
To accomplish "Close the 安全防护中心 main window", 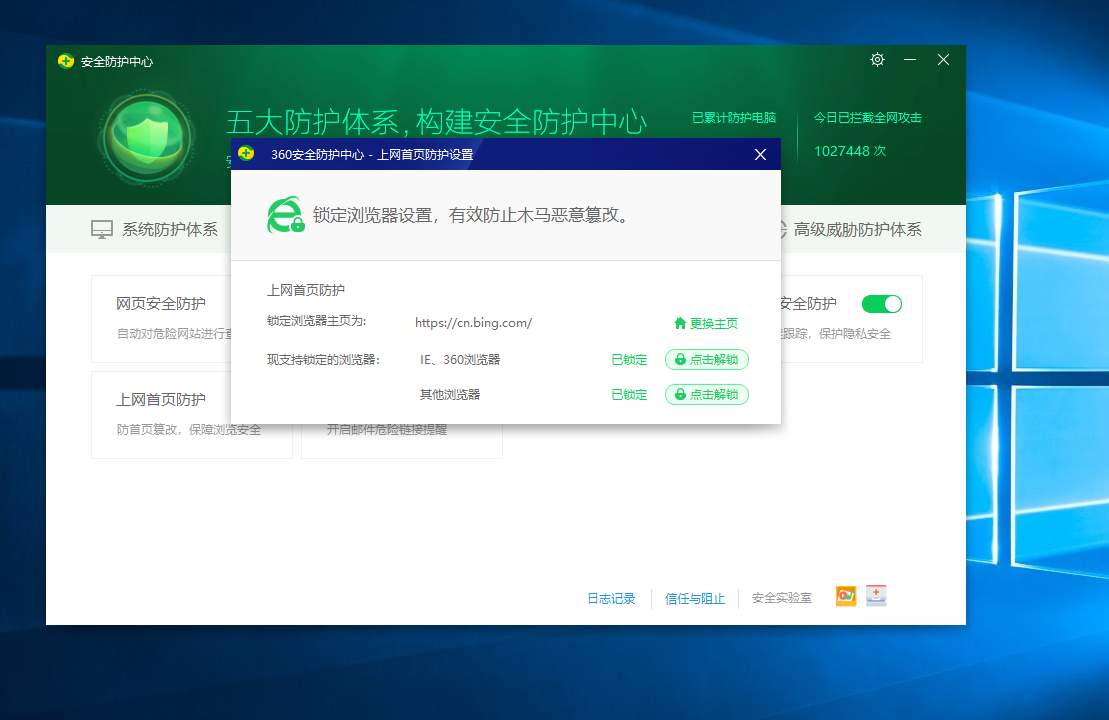I will pyautogui.click(x=943, y=60).
